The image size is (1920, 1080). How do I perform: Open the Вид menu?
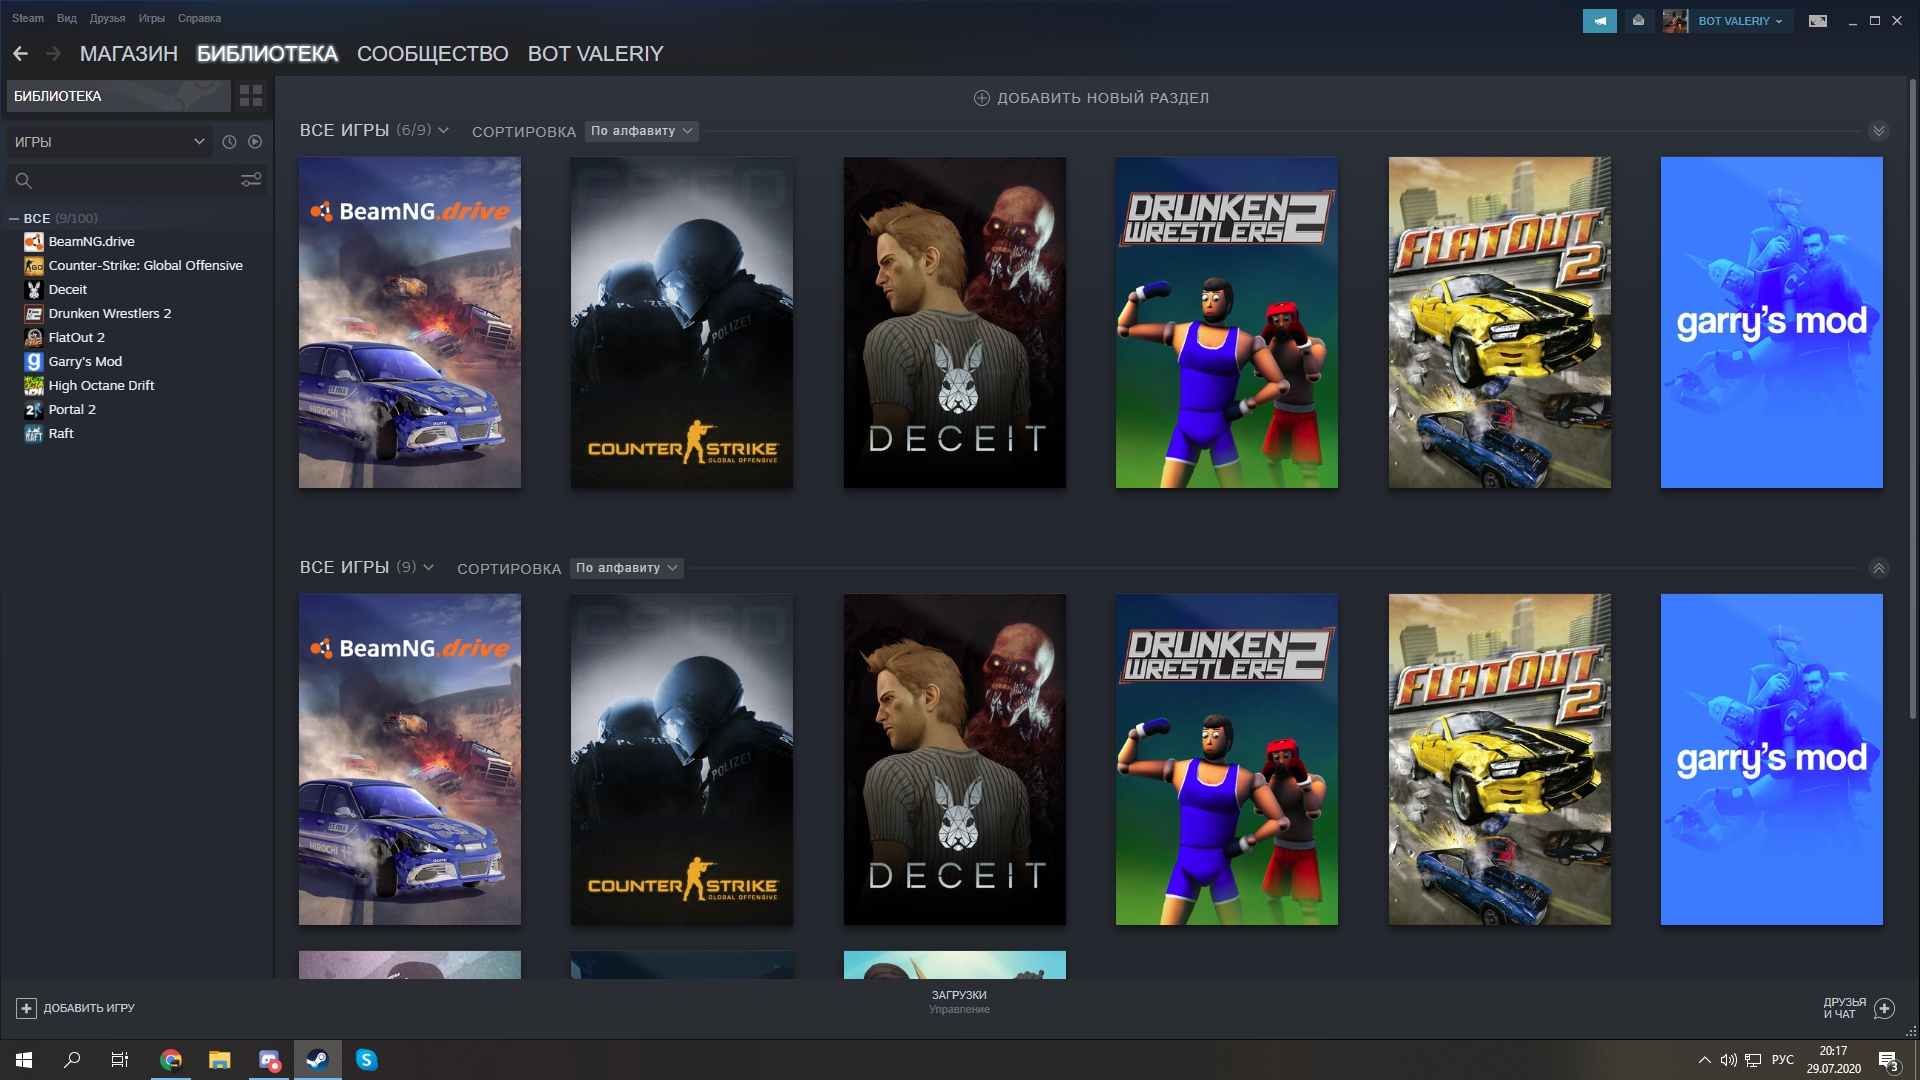tap(67, 18)
